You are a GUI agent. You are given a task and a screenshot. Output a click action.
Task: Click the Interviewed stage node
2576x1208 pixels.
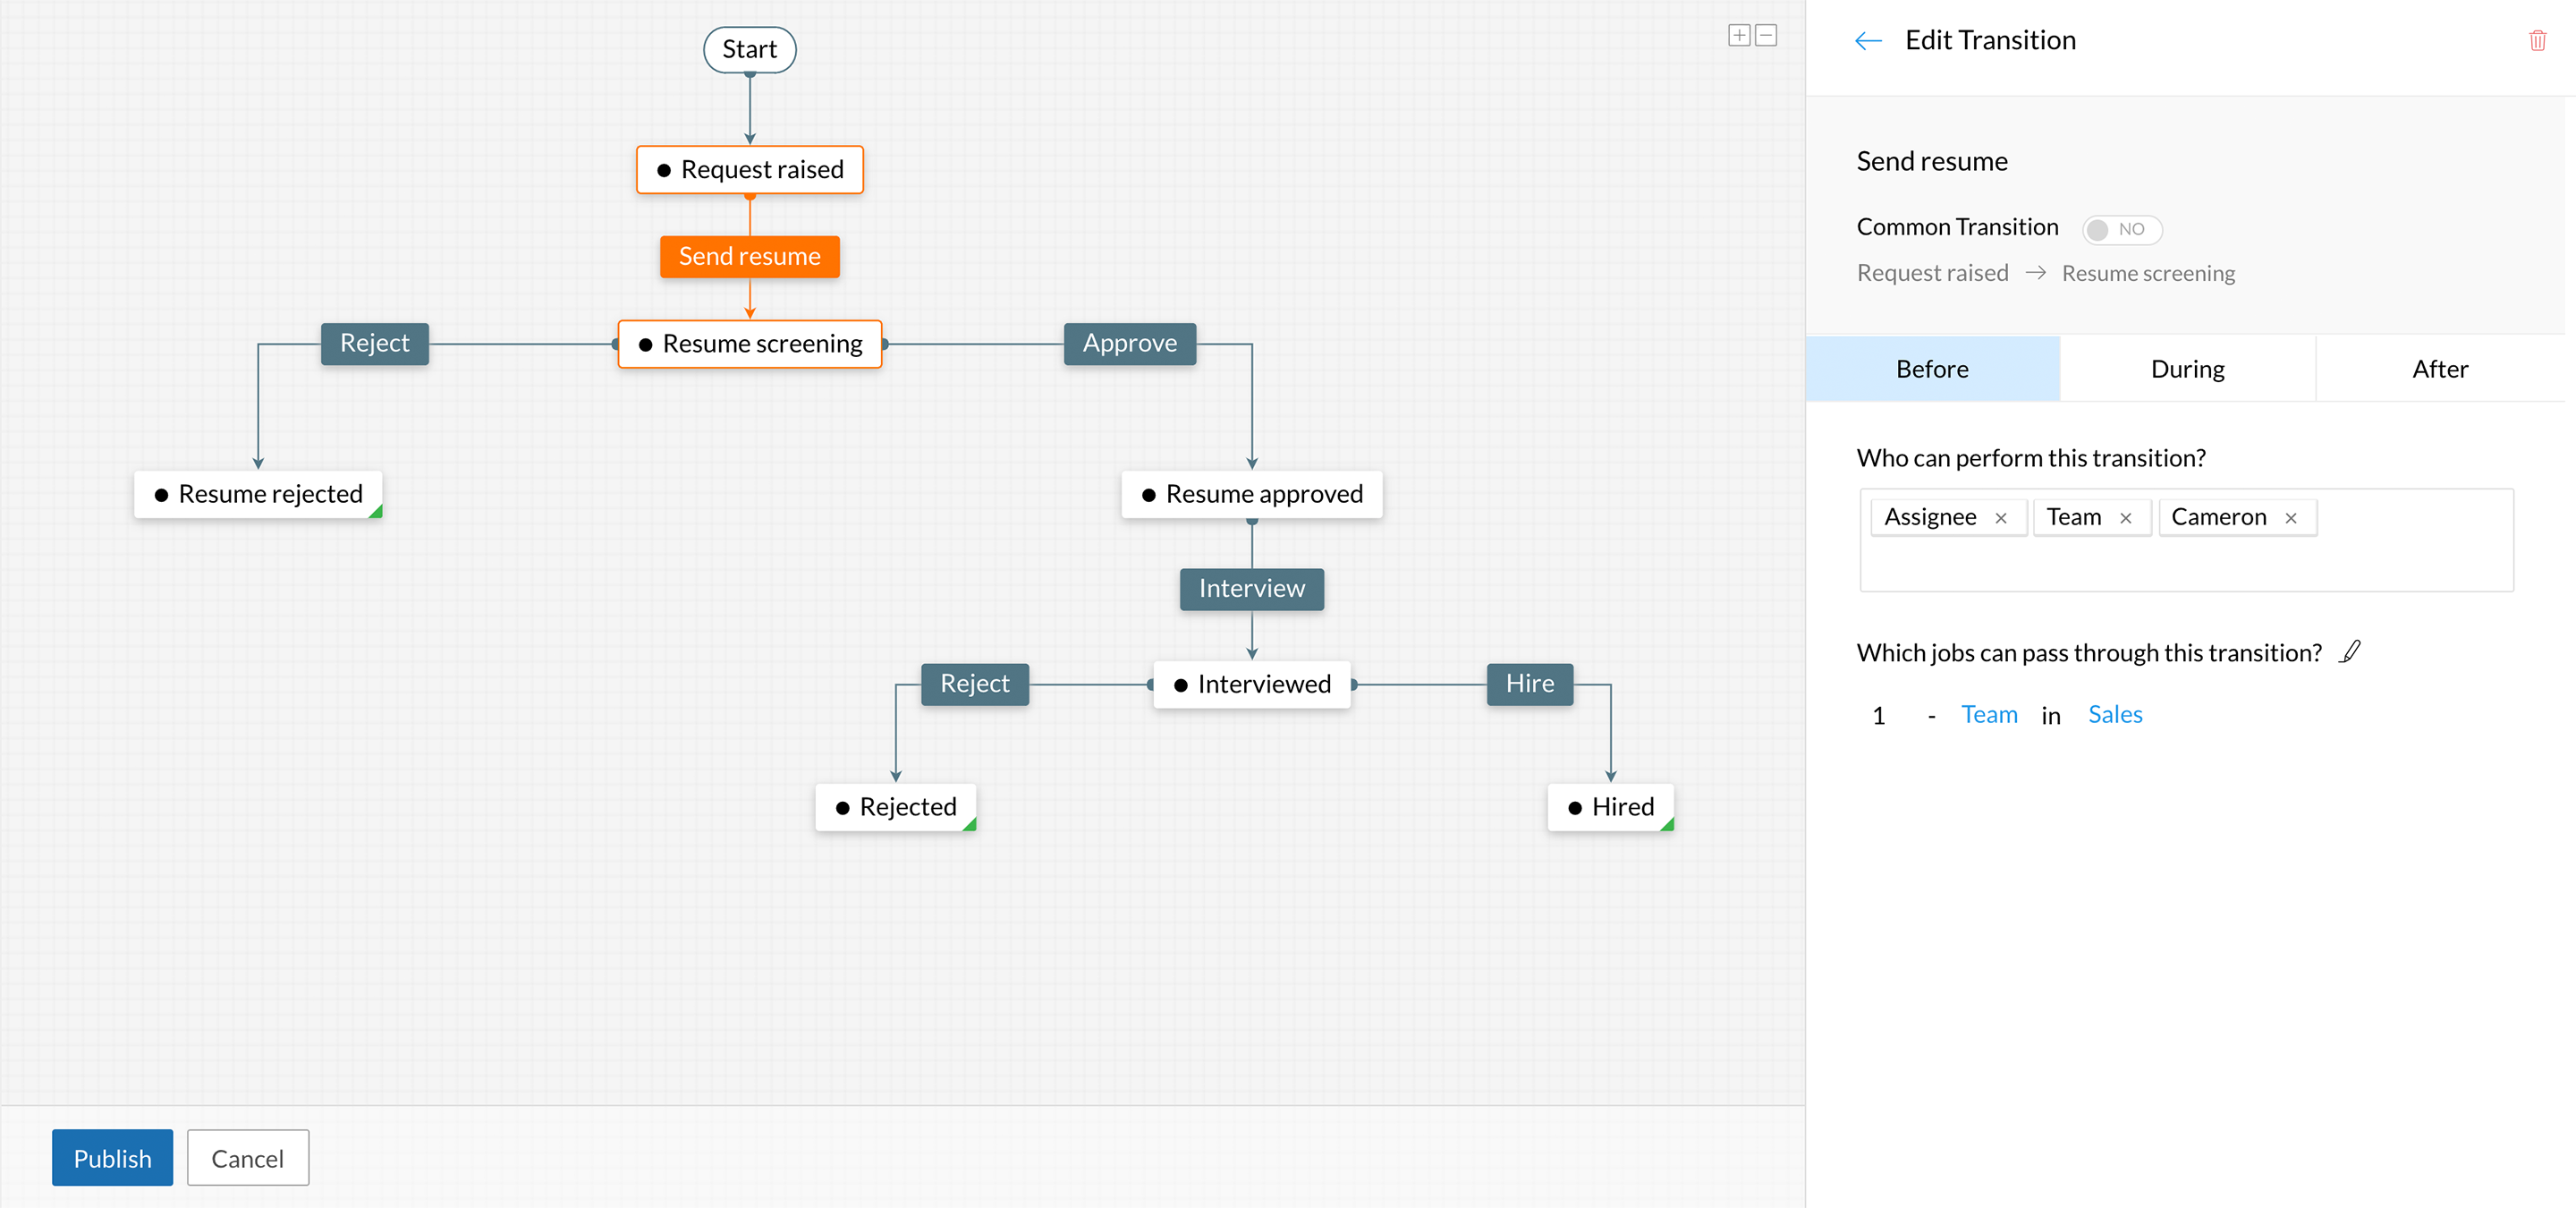(x=1251, y=685)
